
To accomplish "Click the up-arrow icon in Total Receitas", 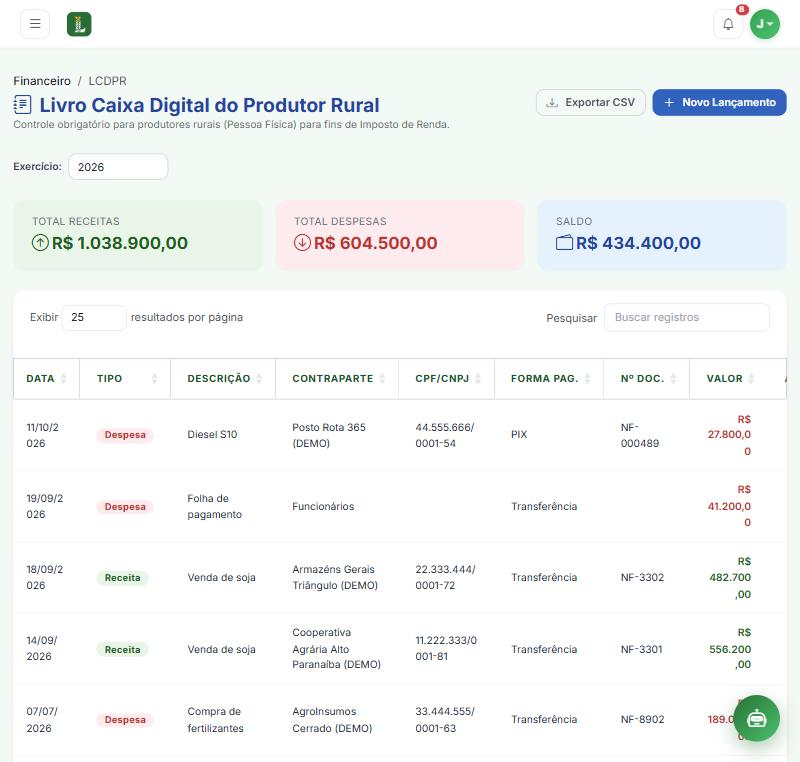I will click(40, 243).
